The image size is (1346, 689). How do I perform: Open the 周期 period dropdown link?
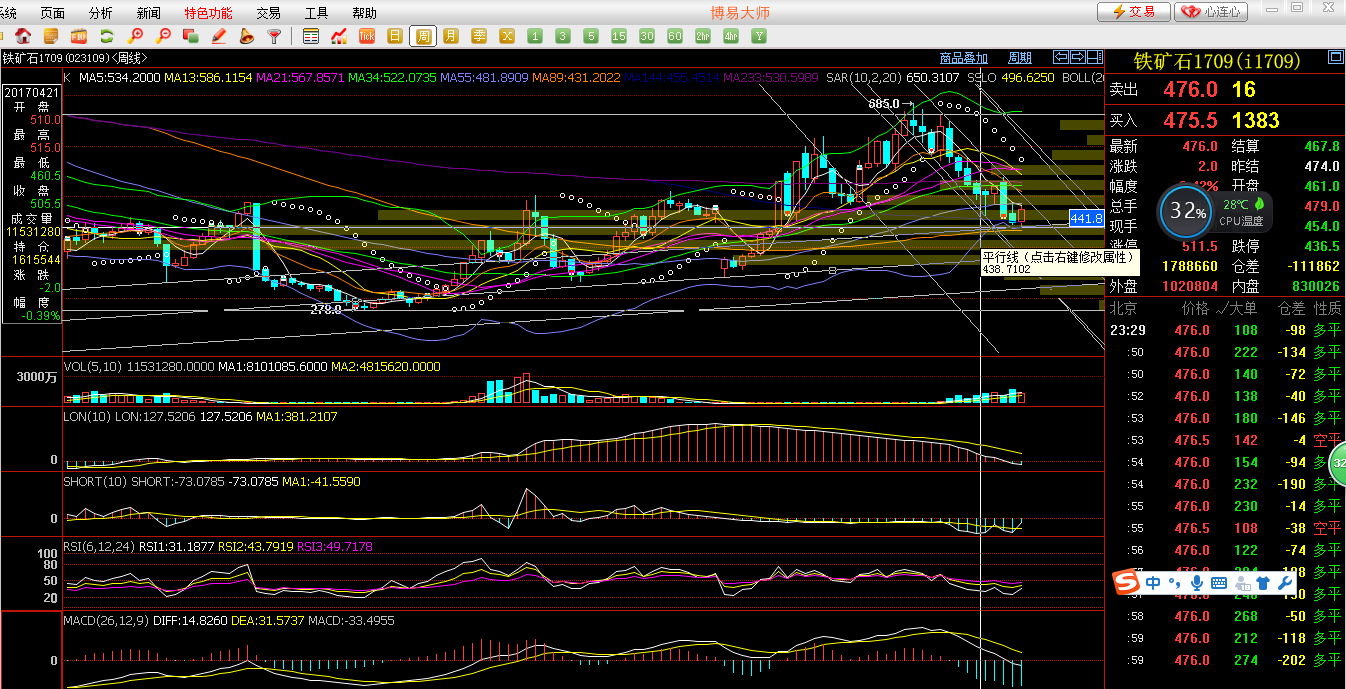click(1020, 58)
